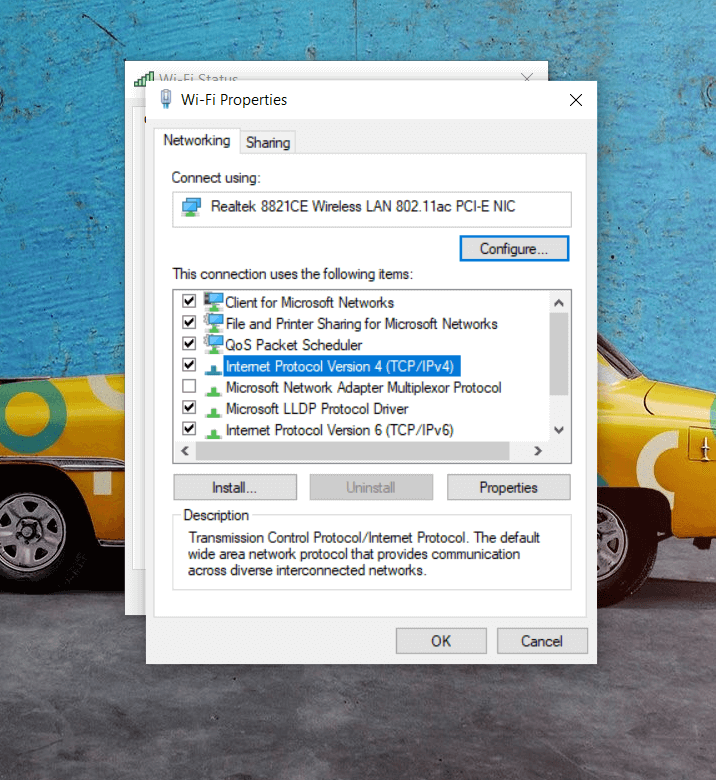Select 'File and Printer Sharing for Microsoft Networks'

click(361, 324)
